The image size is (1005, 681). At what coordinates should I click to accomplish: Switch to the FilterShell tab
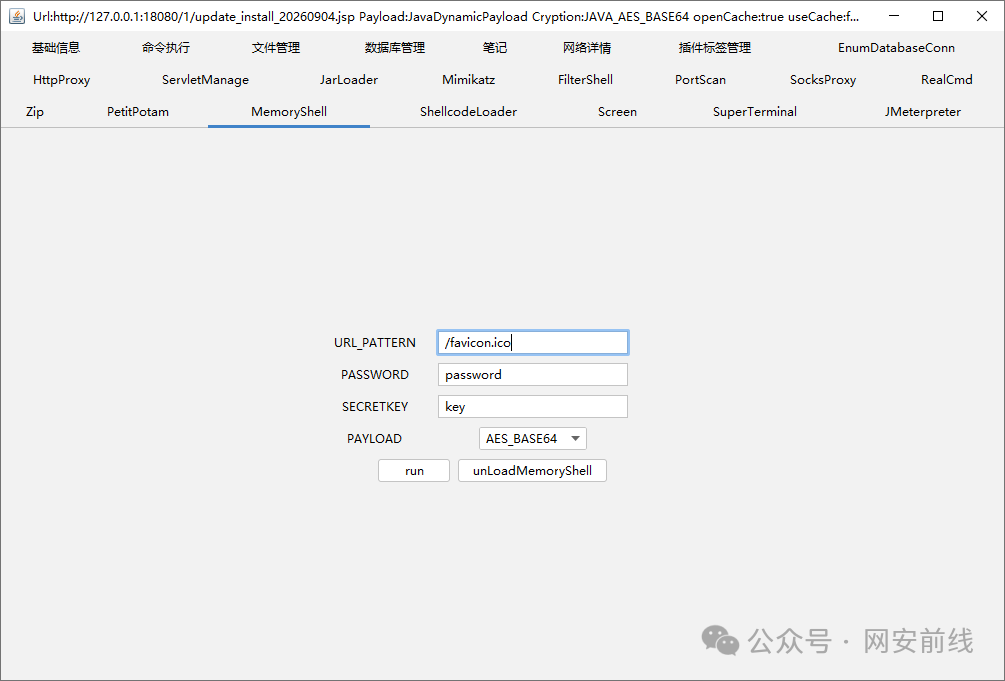pyautogui.click(x=585, y=80)
